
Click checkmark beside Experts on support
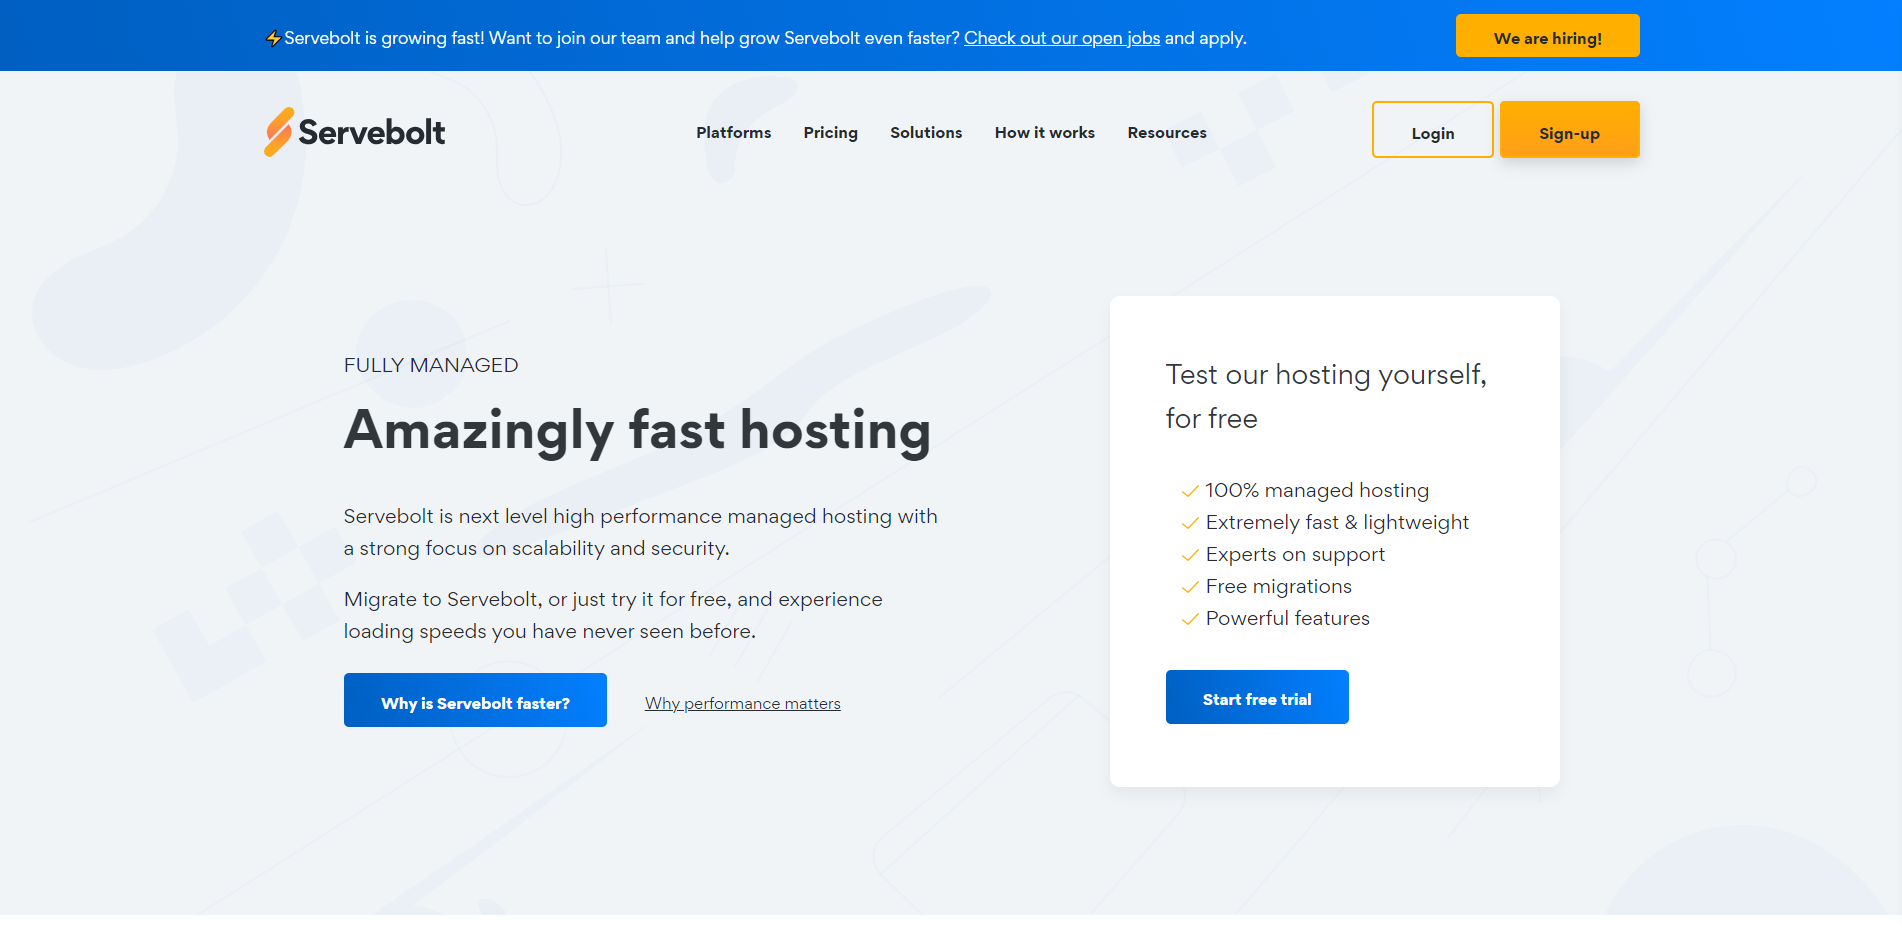(x=1190, y=555)
